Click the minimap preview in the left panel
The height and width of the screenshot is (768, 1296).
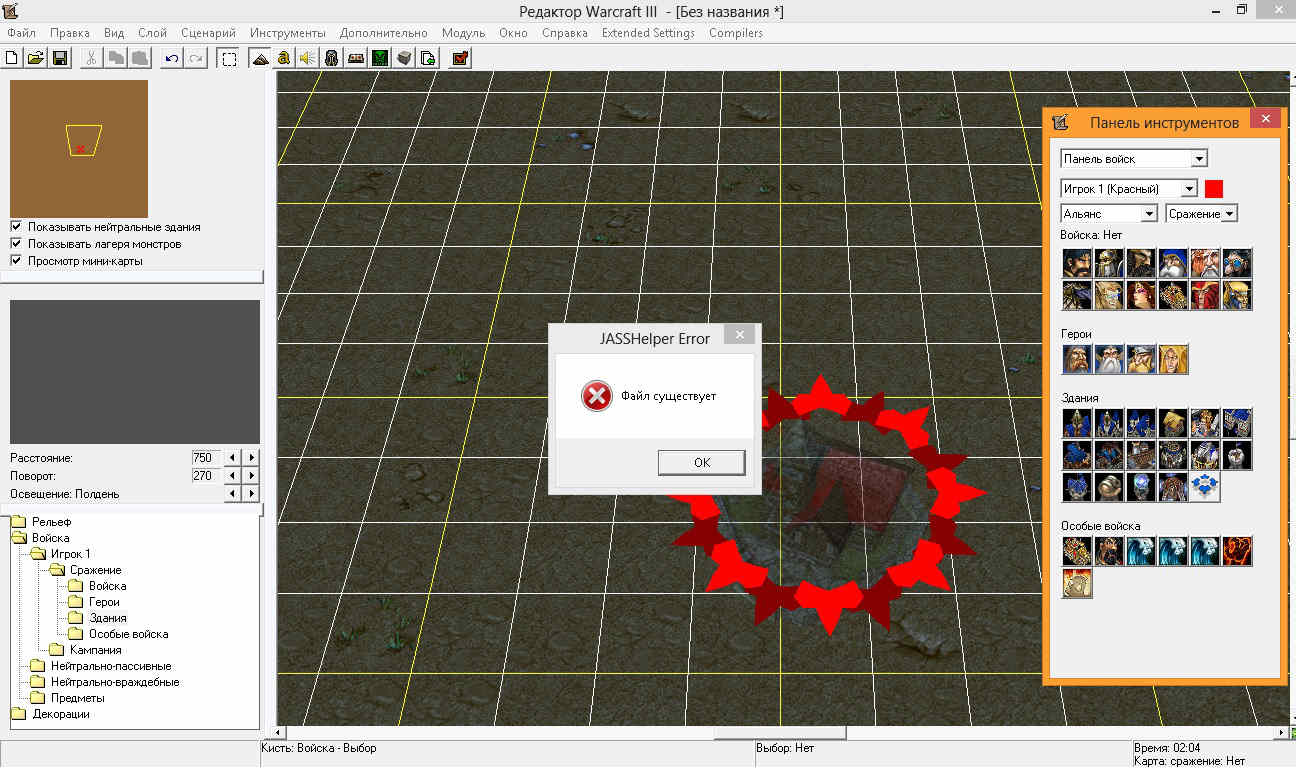pyautogui.click(x=79, y=148)
